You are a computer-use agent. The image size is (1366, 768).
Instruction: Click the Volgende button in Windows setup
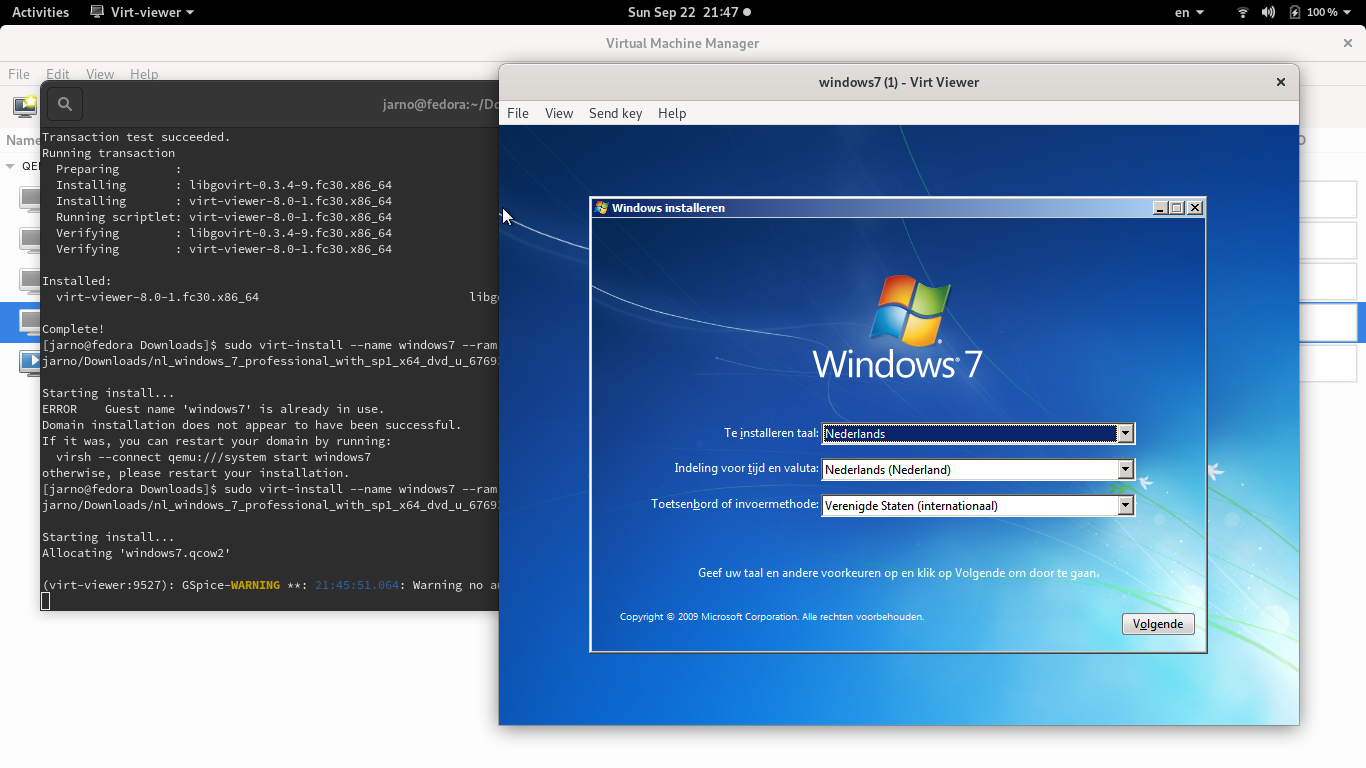1158,624
